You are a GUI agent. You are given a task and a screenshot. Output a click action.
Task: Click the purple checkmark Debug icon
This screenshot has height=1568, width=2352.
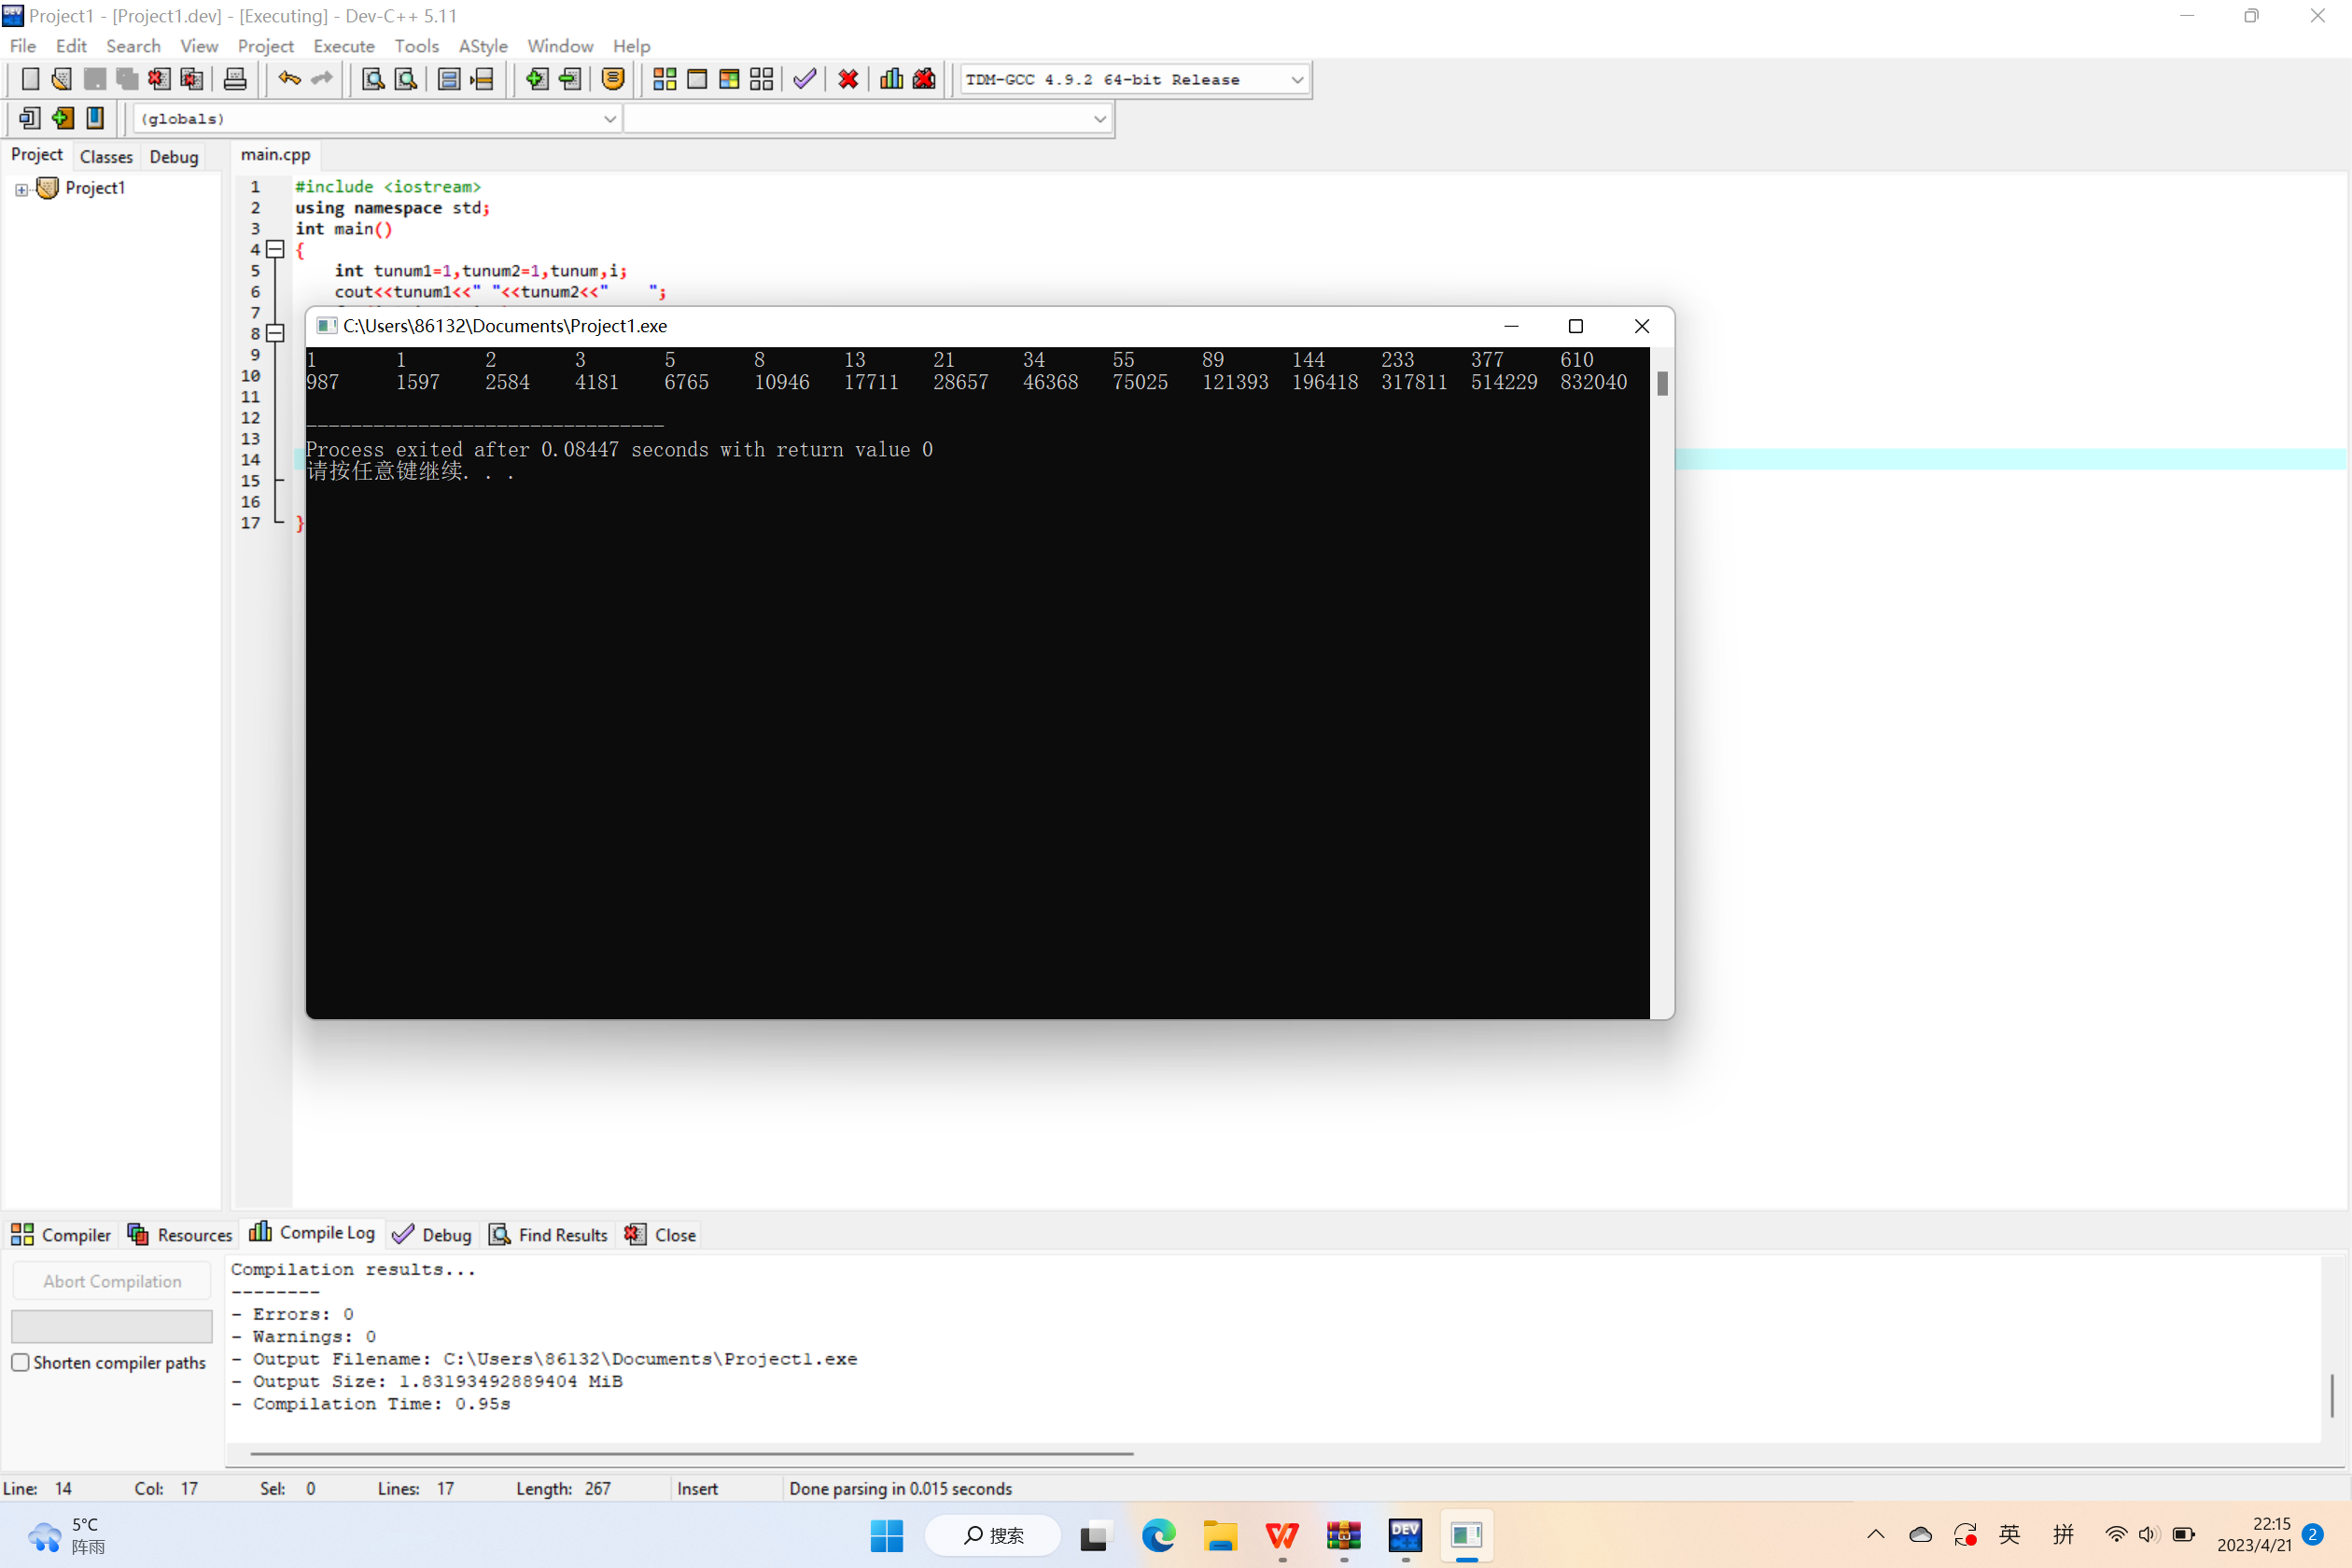point(805,79)
